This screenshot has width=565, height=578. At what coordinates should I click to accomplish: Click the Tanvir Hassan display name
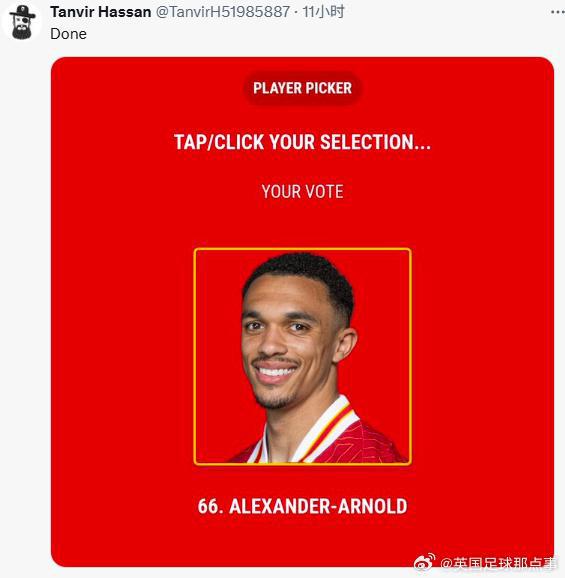coord(101,12)
